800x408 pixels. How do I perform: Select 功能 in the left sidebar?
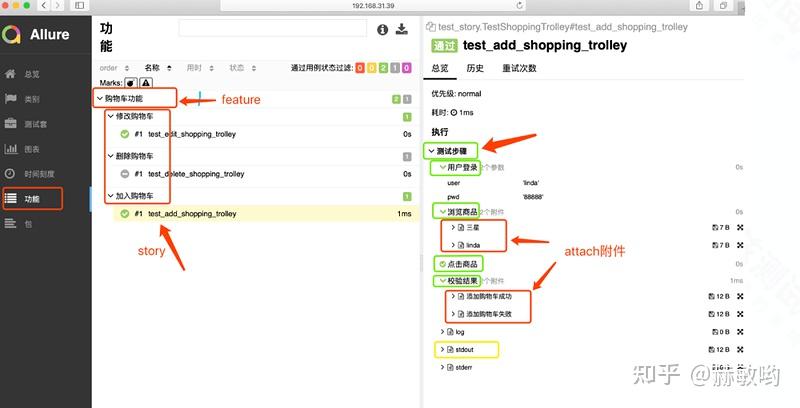pyautogui.click(x=33, y=199)
